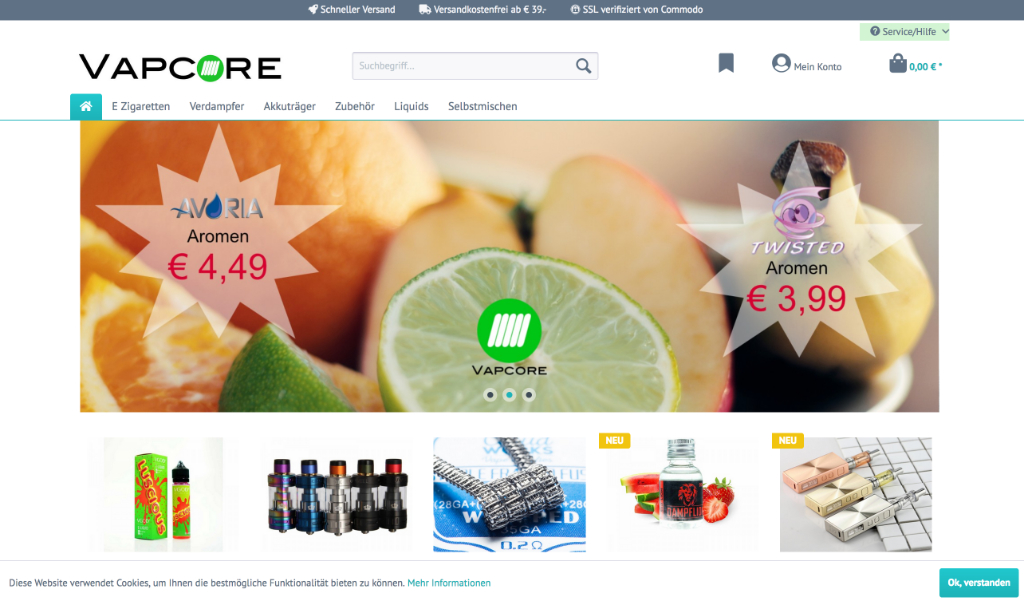This screenshot has width=1024, height=605.
Task: Click the search magnifier icon
Action: 583,66
